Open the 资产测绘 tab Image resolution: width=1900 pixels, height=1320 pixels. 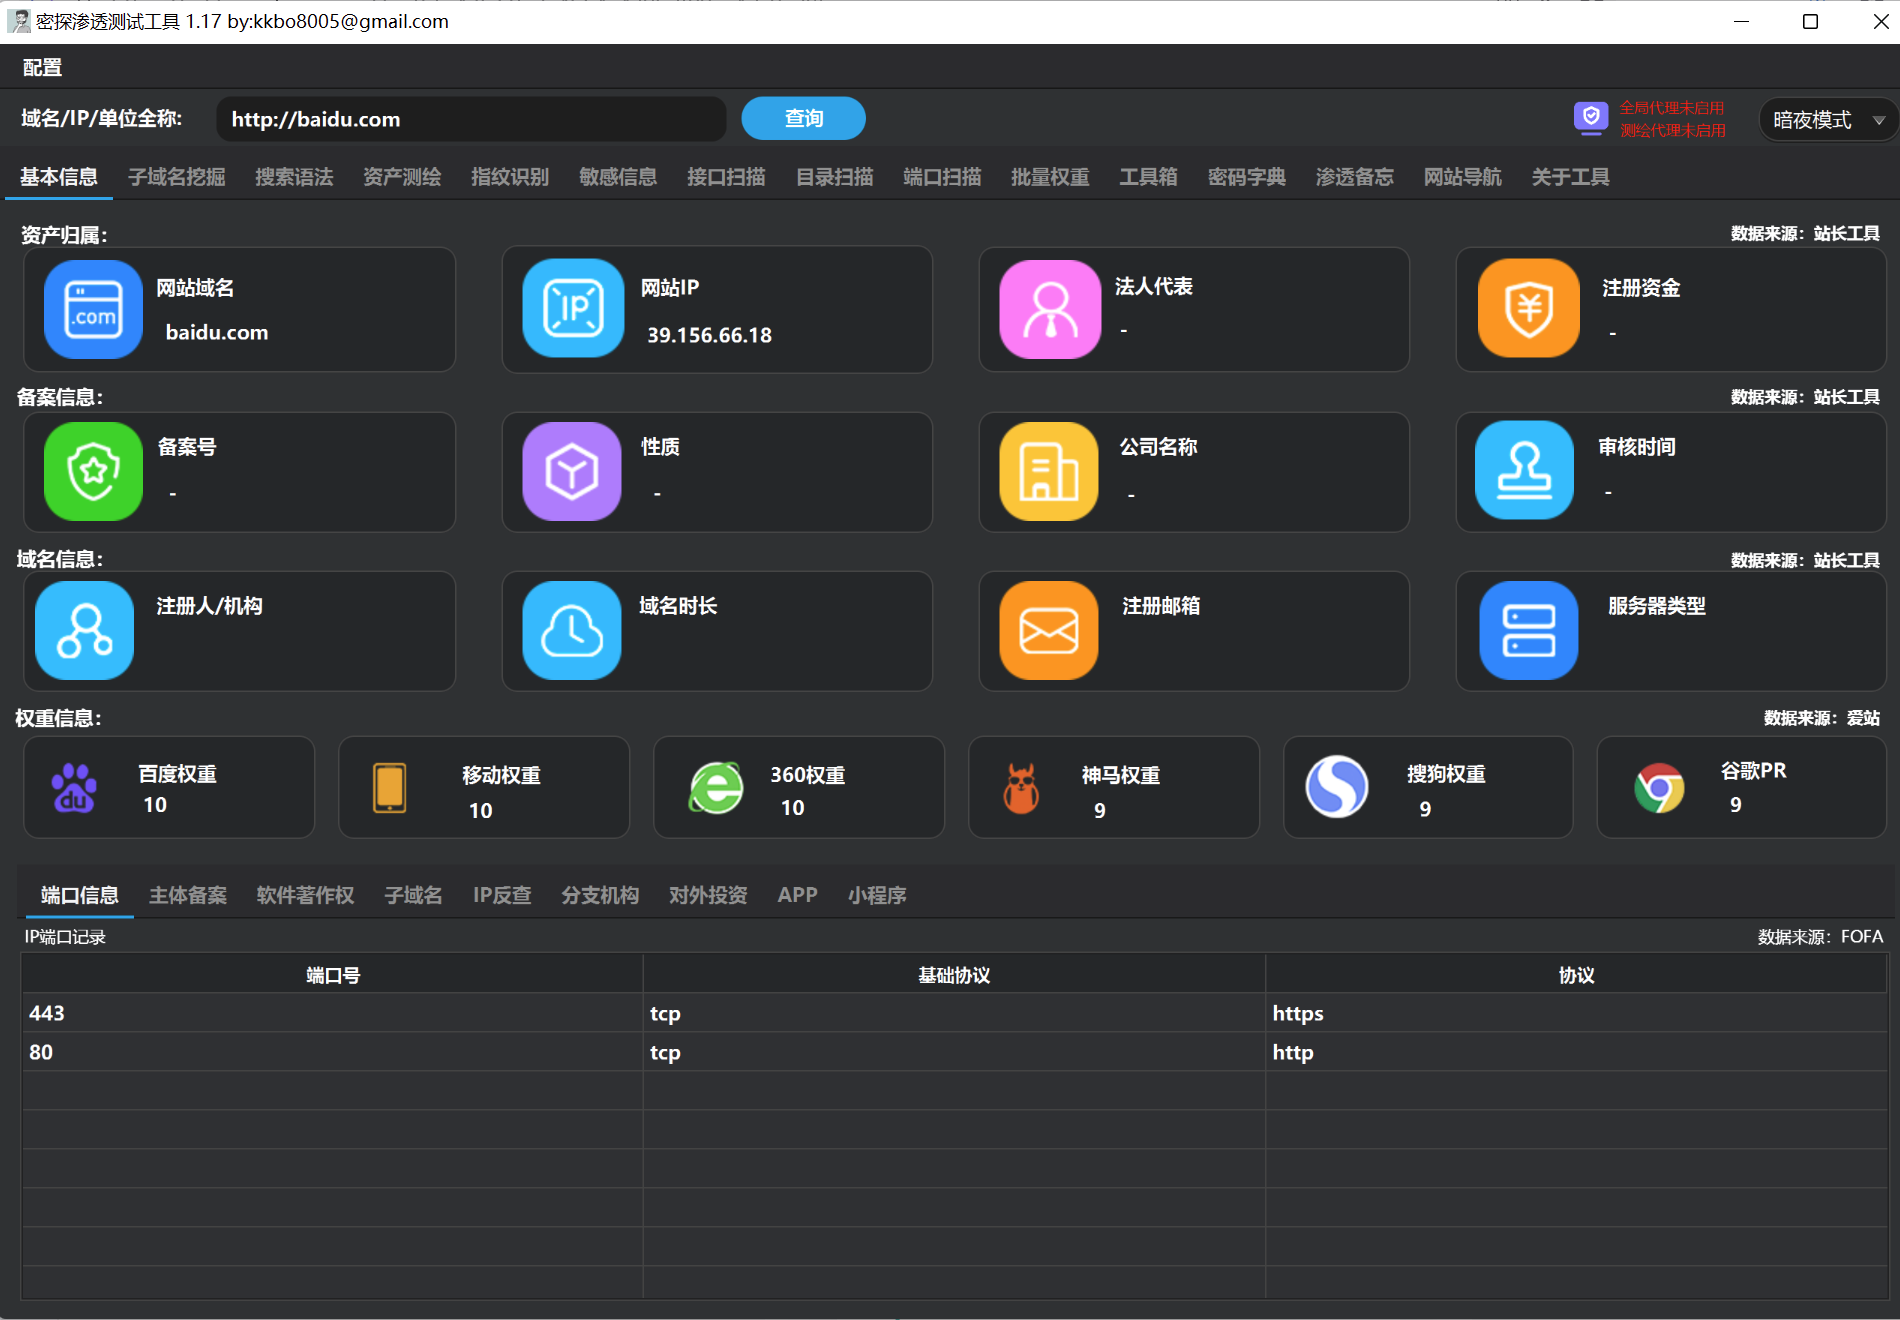coord(402,177)
